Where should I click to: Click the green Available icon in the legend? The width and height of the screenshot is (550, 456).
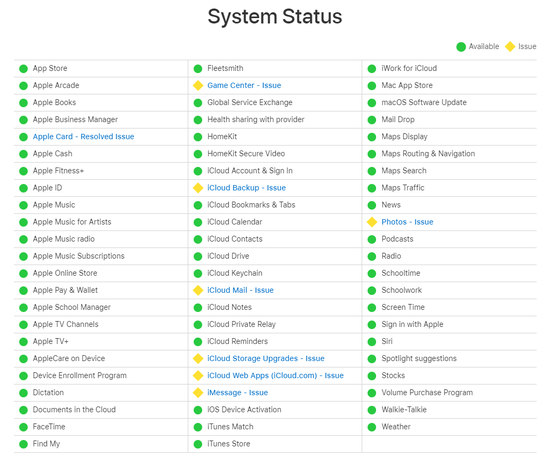point(461,47)
